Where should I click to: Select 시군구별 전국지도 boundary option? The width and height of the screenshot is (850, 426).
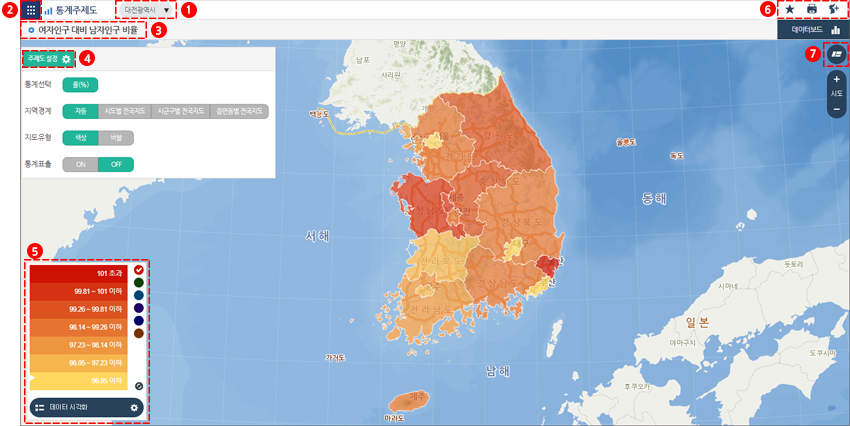(x=181, y=111)
